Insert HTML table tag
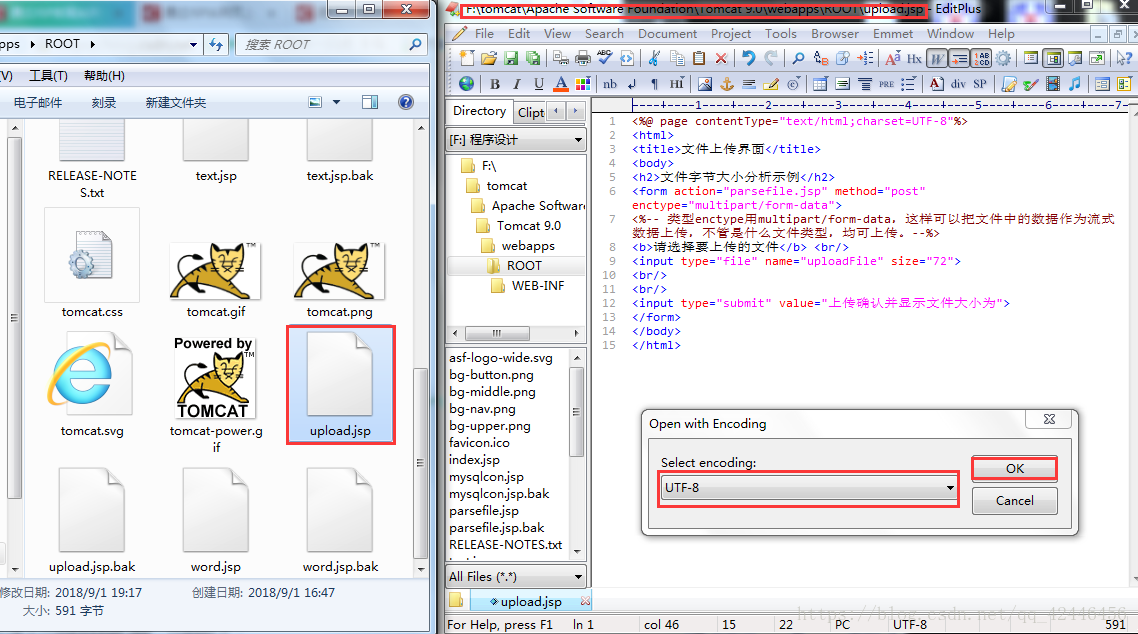The width and height of the screenshot is (1138, 634). coord(820,84)
